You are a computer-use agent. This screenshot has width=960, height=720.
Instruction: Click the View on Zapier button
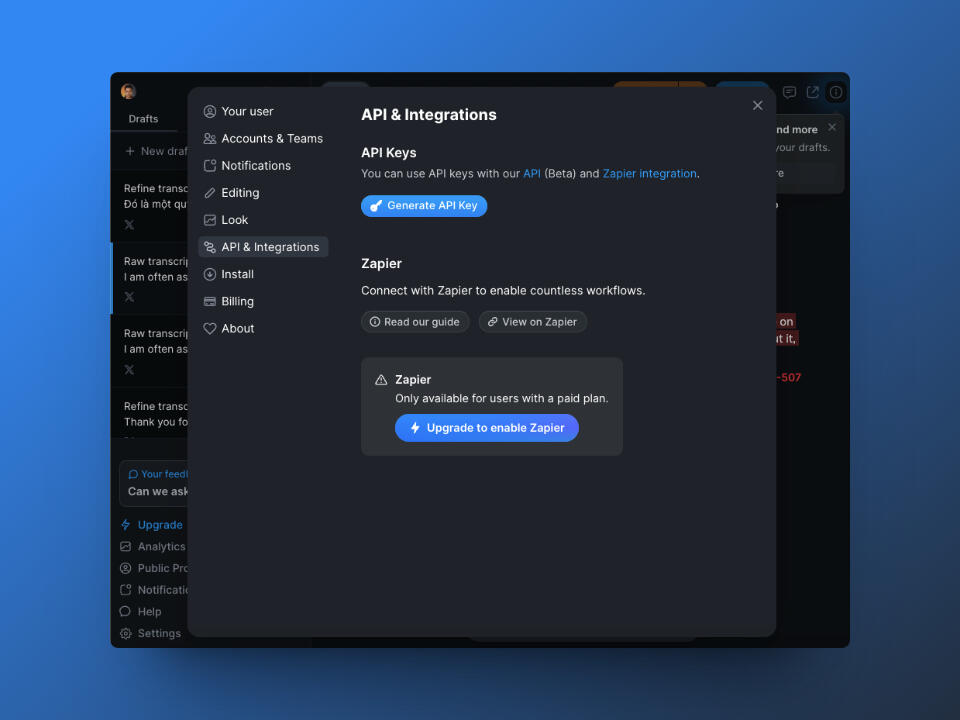532,322
